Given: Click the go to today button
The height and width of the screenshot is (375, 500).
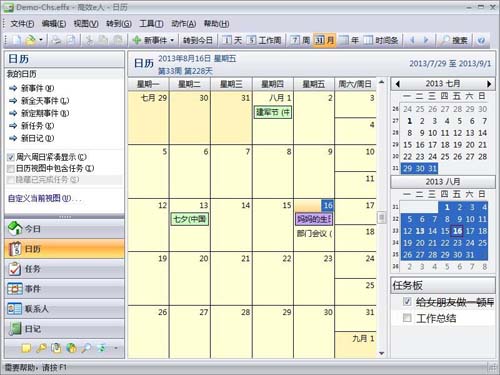Looking at the screenshot, I should coord(197,40).
